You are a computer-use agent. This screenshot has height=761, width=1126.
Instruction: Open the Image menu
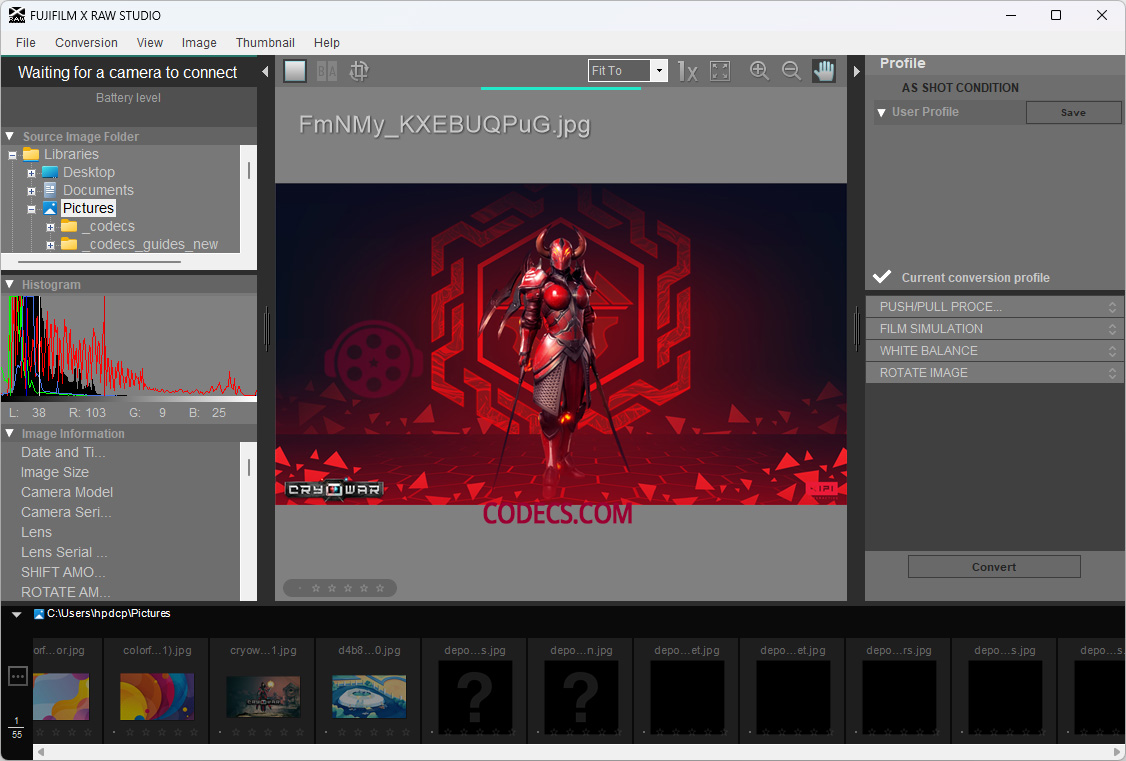coord(199,42)
